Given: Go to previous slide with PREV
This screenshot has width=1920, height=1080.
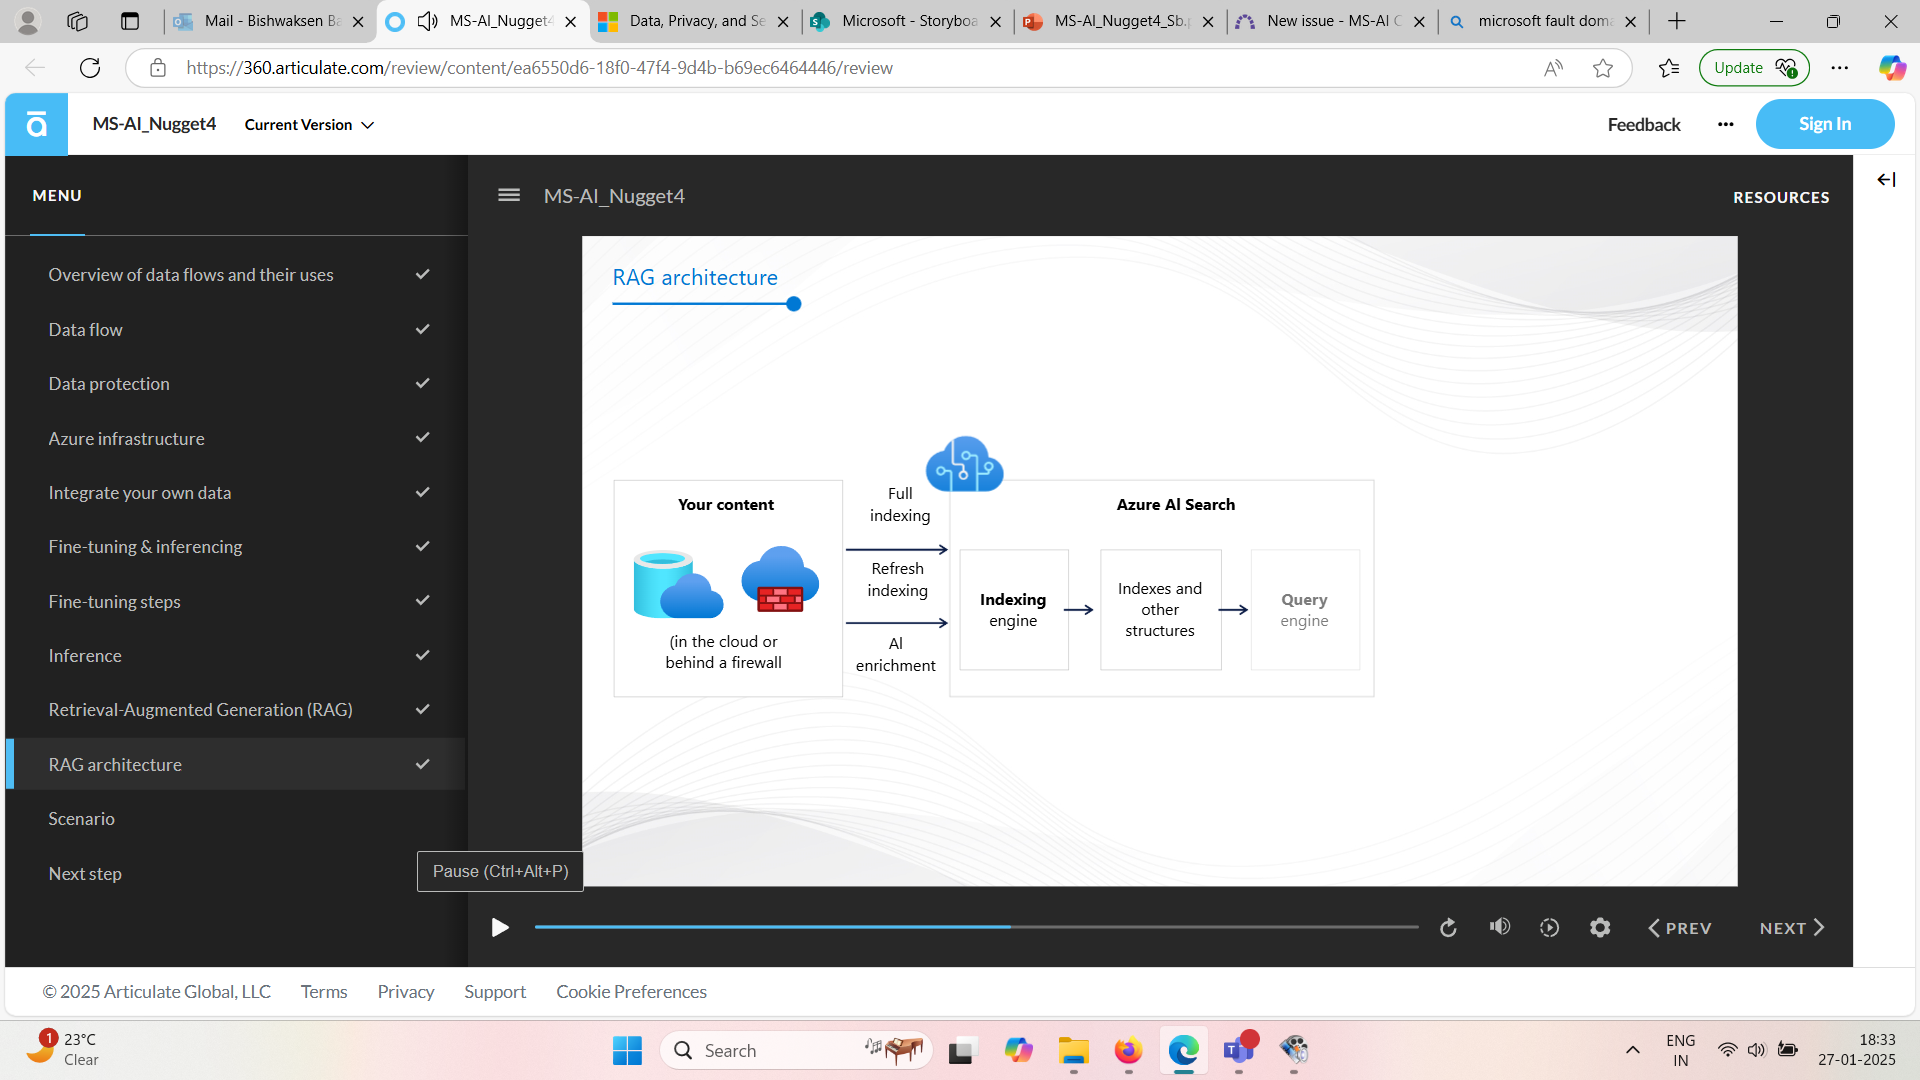Looking at the screenshot, I should pyautogui.click(x=1680, y=928).
